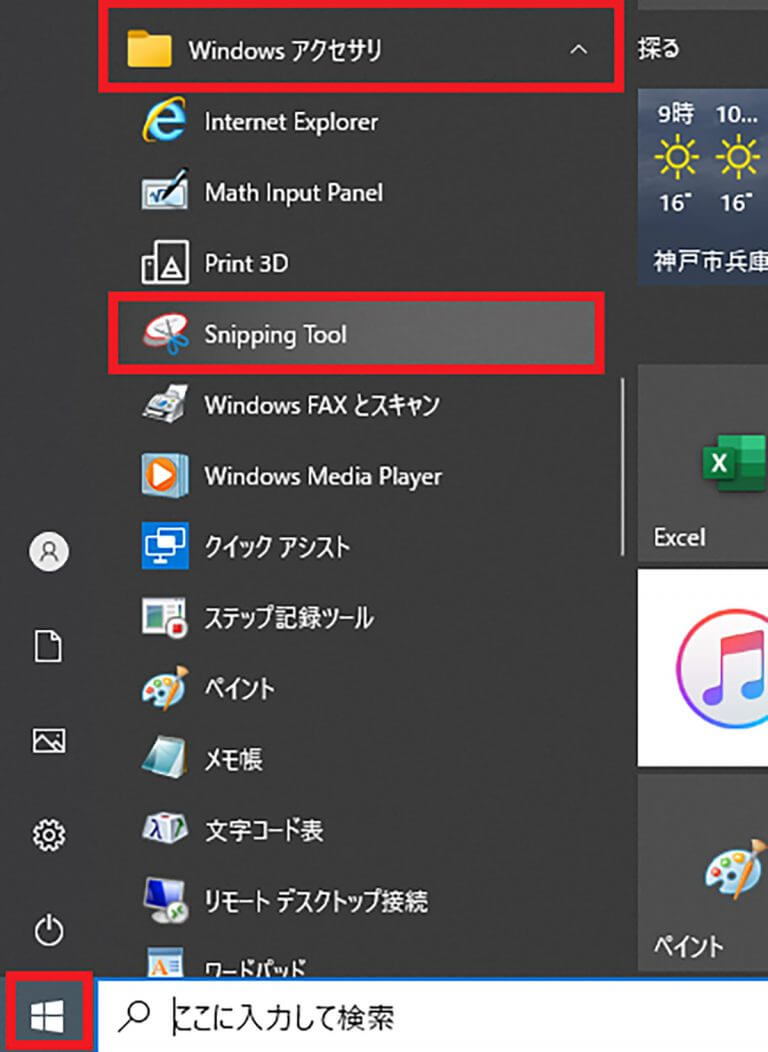
Task: Open Settings gear in Start sidebar
Action: [49, 835]
